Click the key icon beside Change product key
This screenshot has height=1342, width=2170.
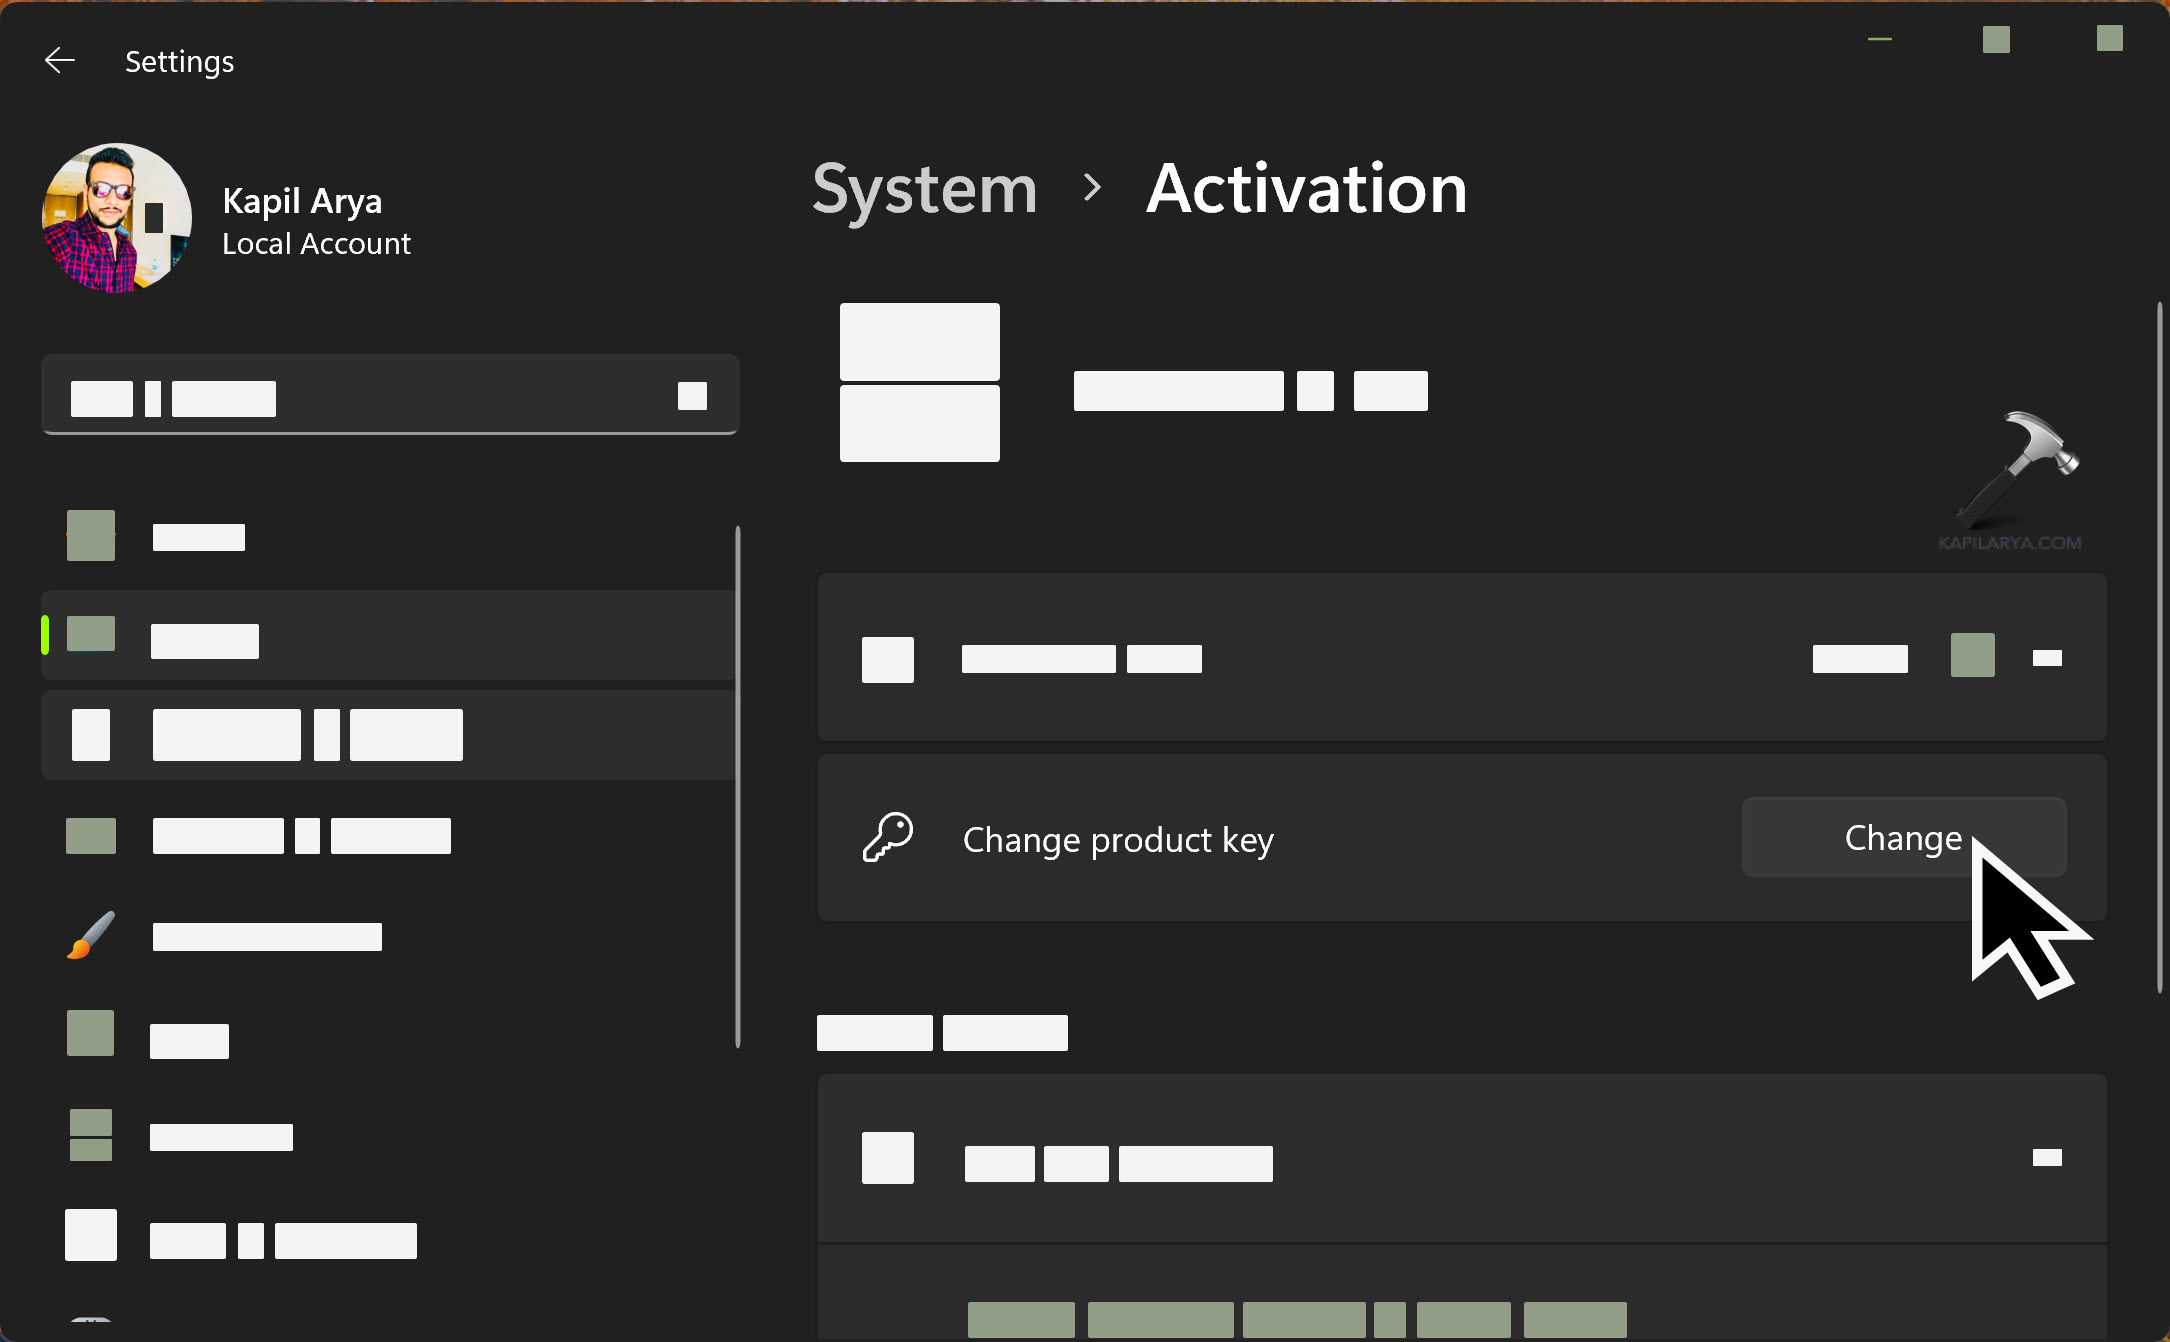(x=888, y=838)
